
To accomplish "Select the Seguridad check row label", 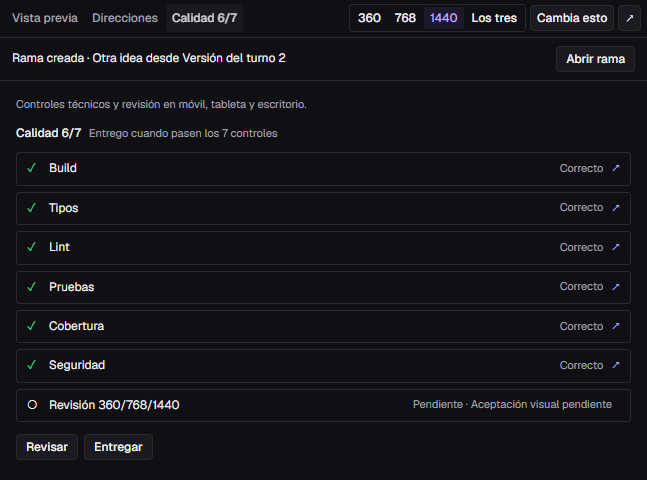I will click(77, 365).
